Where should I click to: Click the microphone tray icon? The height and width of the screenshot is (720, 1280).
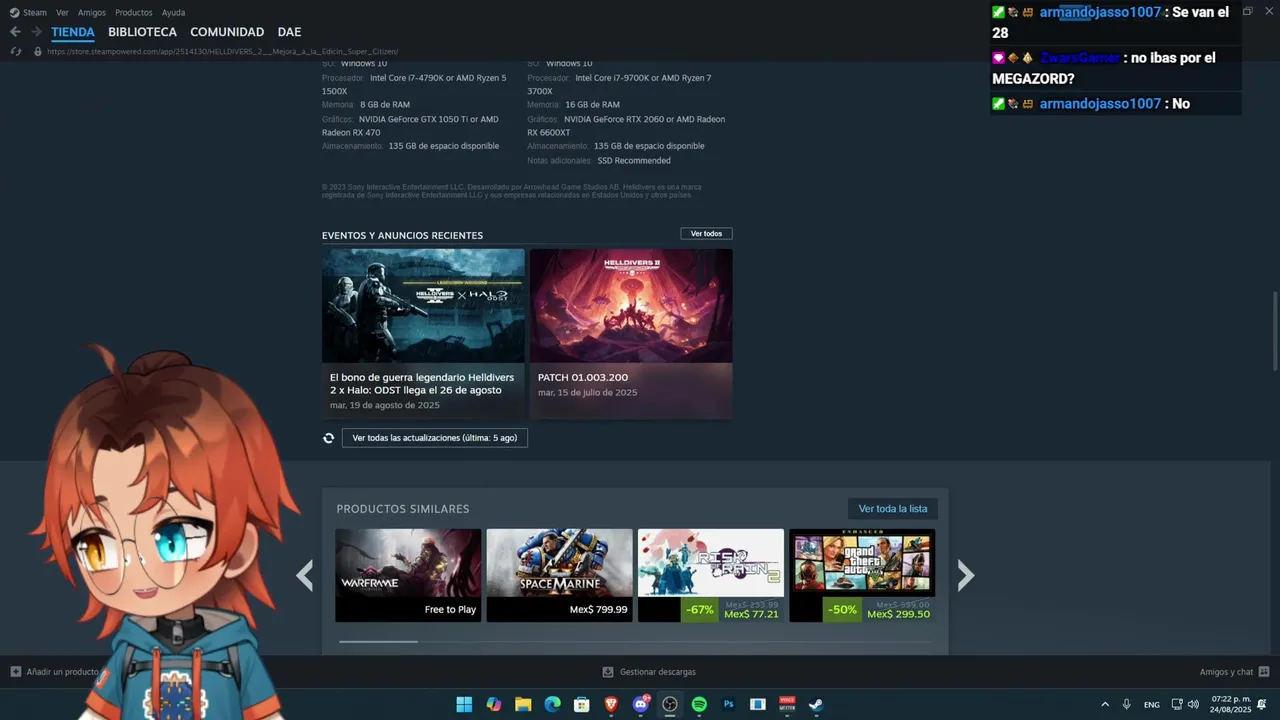(1127, 704)
